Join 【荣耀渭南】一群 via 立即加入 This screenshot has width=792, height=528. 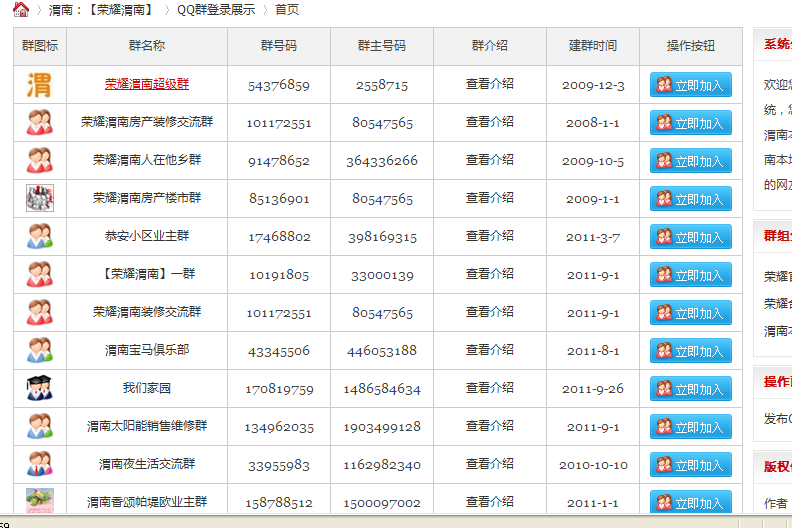[690, 275]
